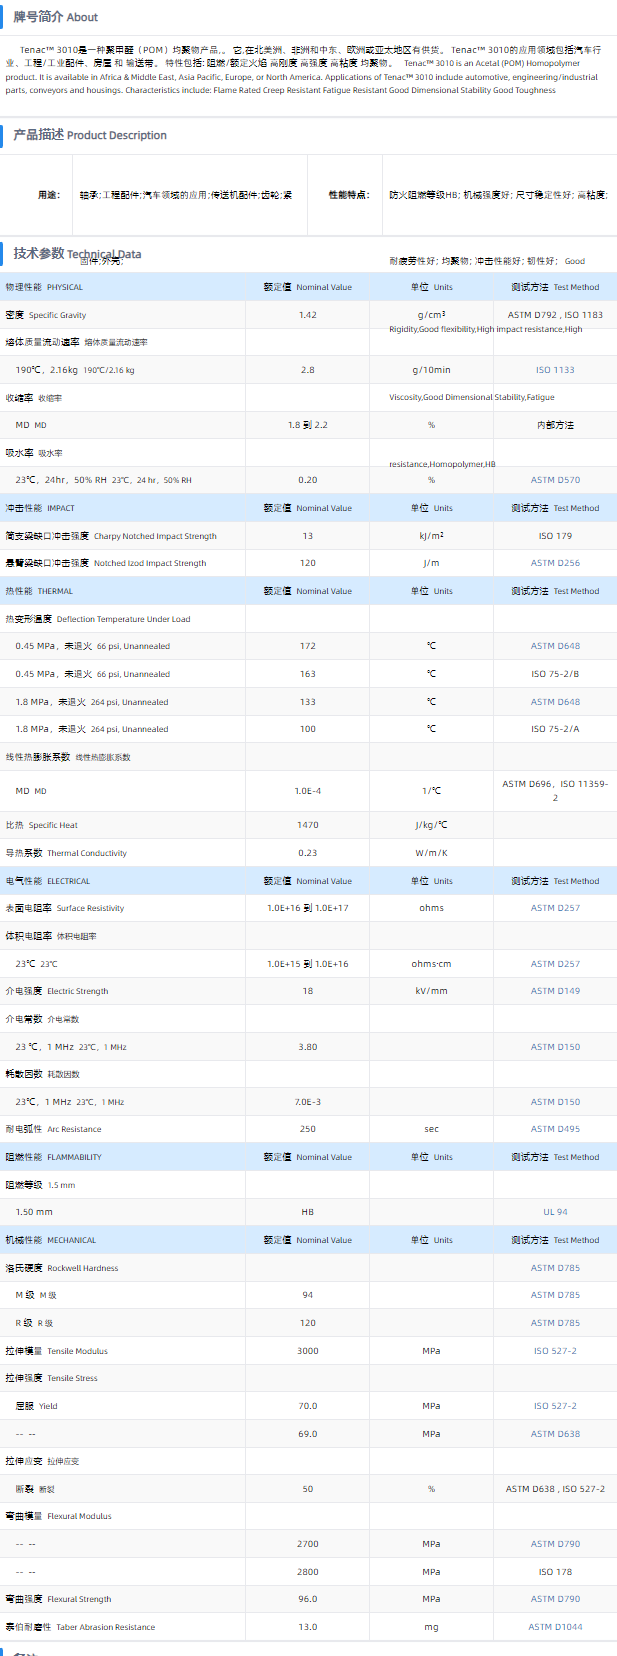This screenshot has width=617, height=1656.
Task: Select the 阻燃性能 FLAMMABILITY section header
Action: click(53, 1157)
